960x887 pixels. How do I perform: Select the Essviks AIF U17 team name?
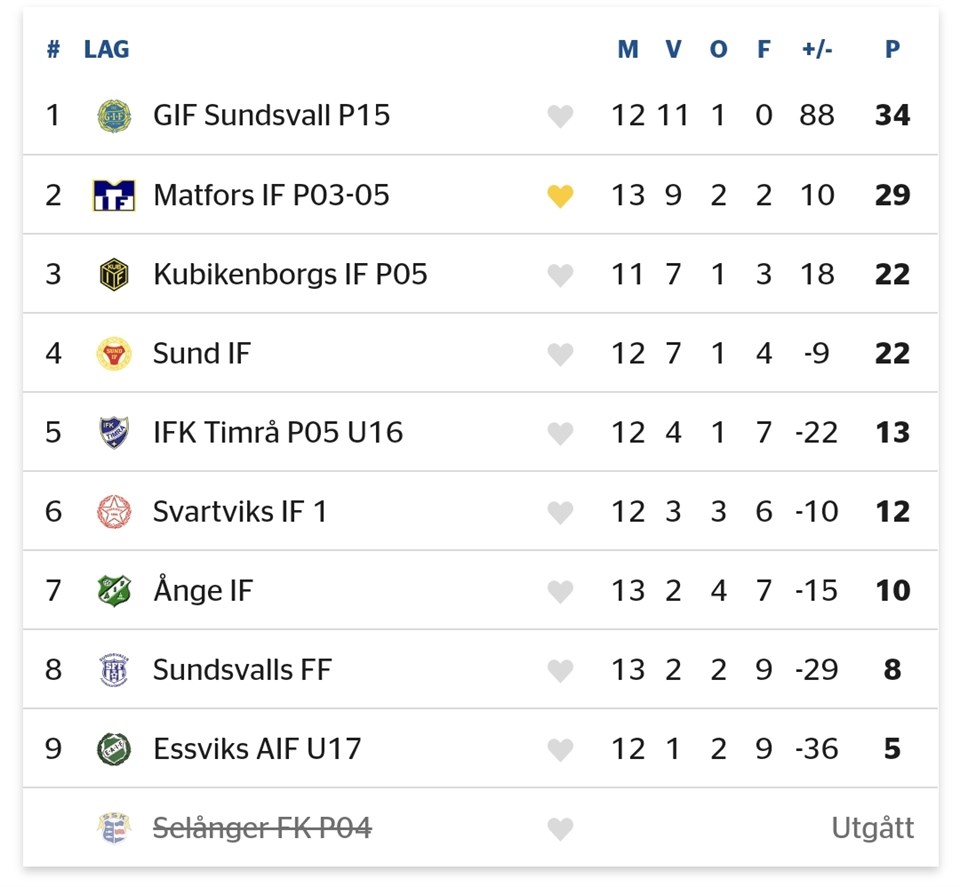[x=256, y=748]
